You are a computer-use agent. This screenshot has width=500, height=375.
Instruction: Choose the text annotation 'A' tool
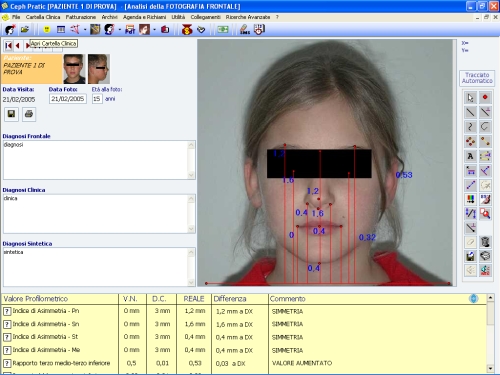pyautogui.click(x=470, y=156)
